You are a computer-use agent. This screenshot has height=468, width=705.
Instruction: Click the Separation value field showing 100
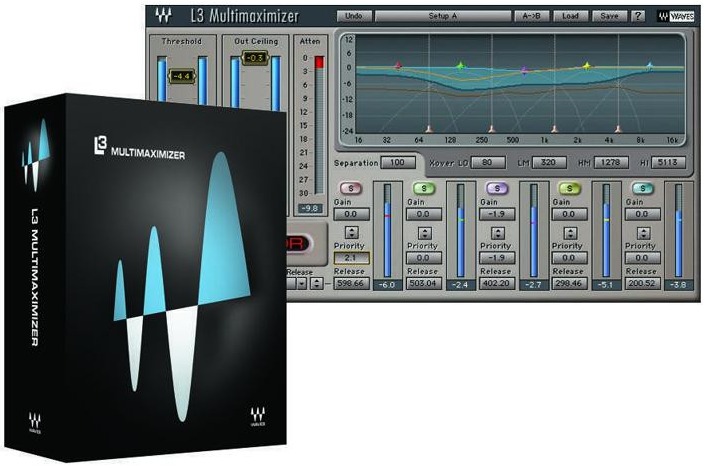tap(397, 162)
